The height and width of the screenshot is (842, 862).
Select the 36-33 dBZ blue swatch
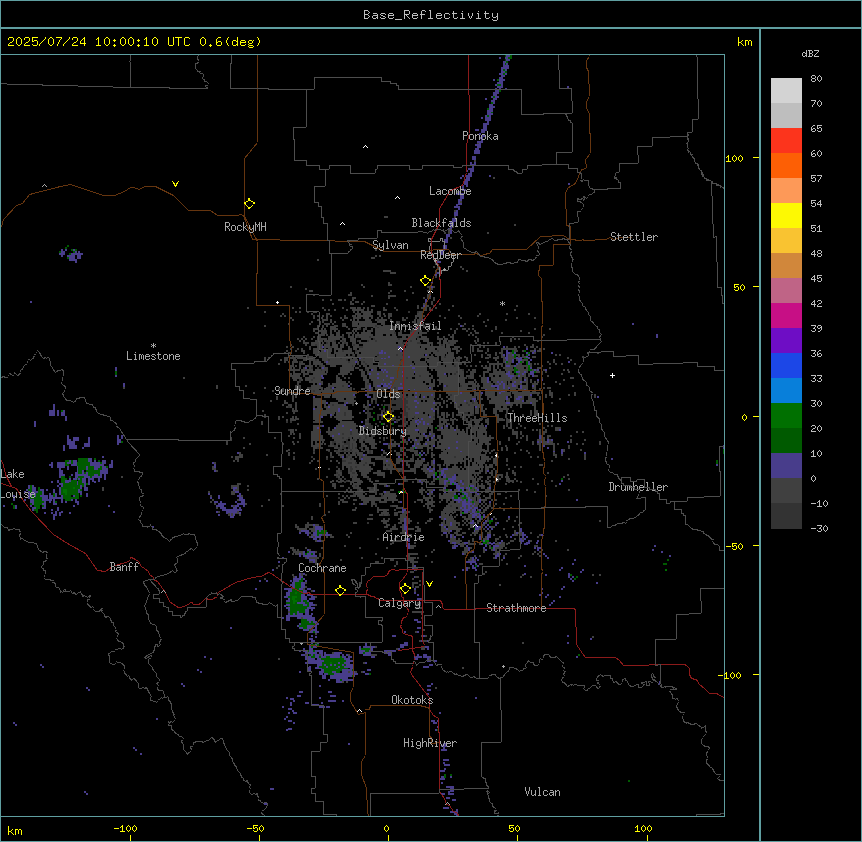pyautogui.click(x=786, y=365)
